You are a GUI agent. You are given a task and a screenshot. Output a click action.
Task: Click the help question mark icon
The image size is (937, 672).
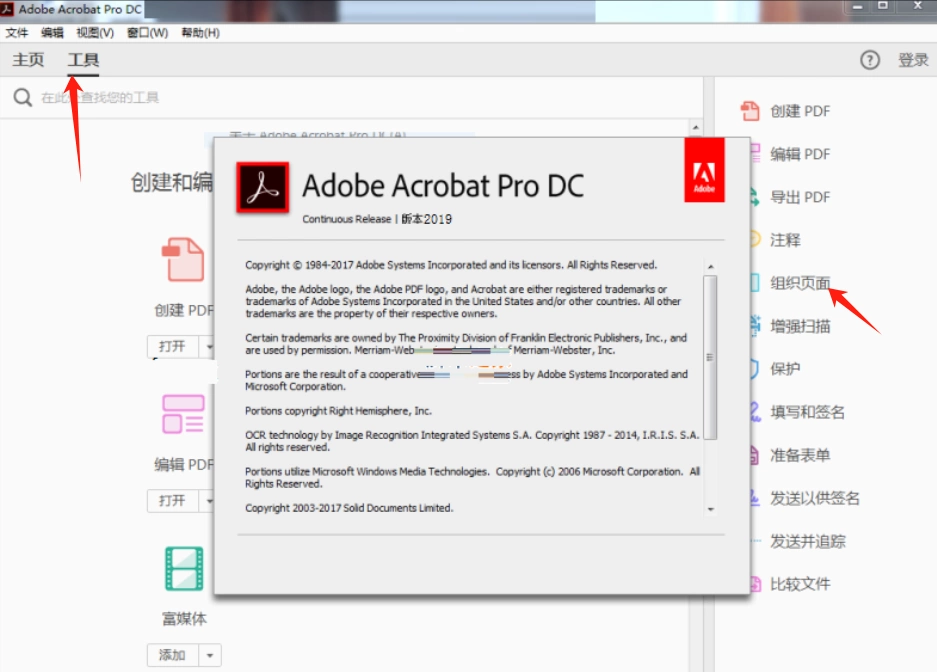tap(869, 60)
